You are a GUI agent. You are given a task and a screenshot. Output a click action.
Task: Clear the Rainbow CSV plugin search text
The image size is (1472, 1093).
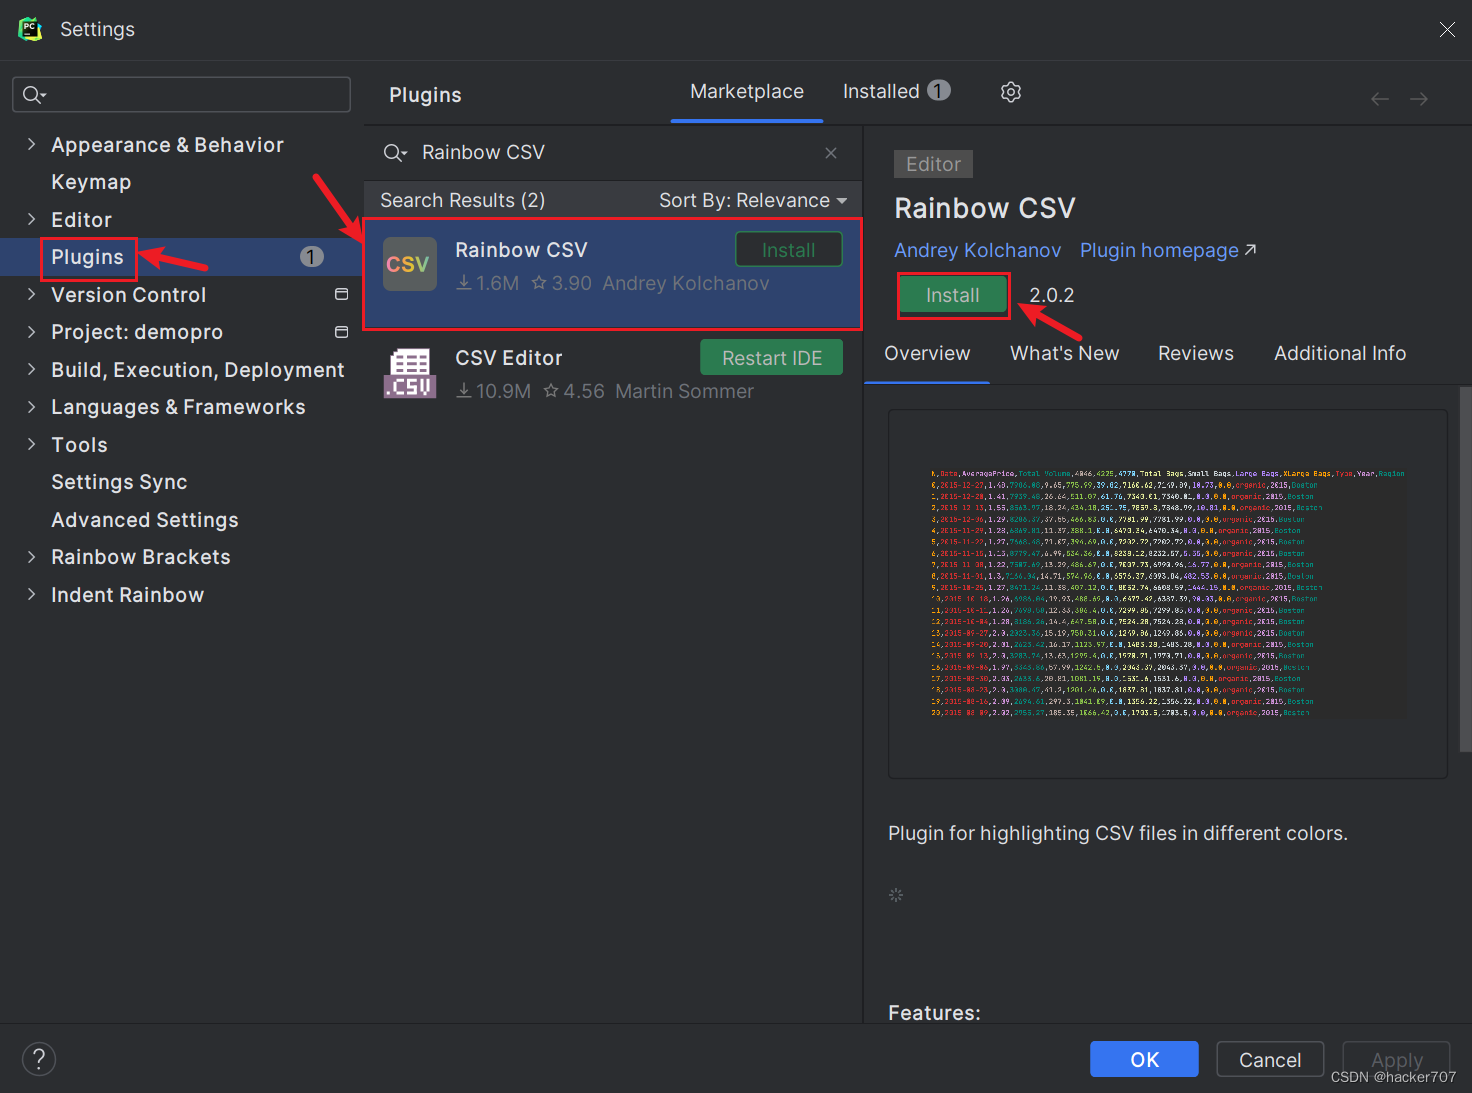831,153
